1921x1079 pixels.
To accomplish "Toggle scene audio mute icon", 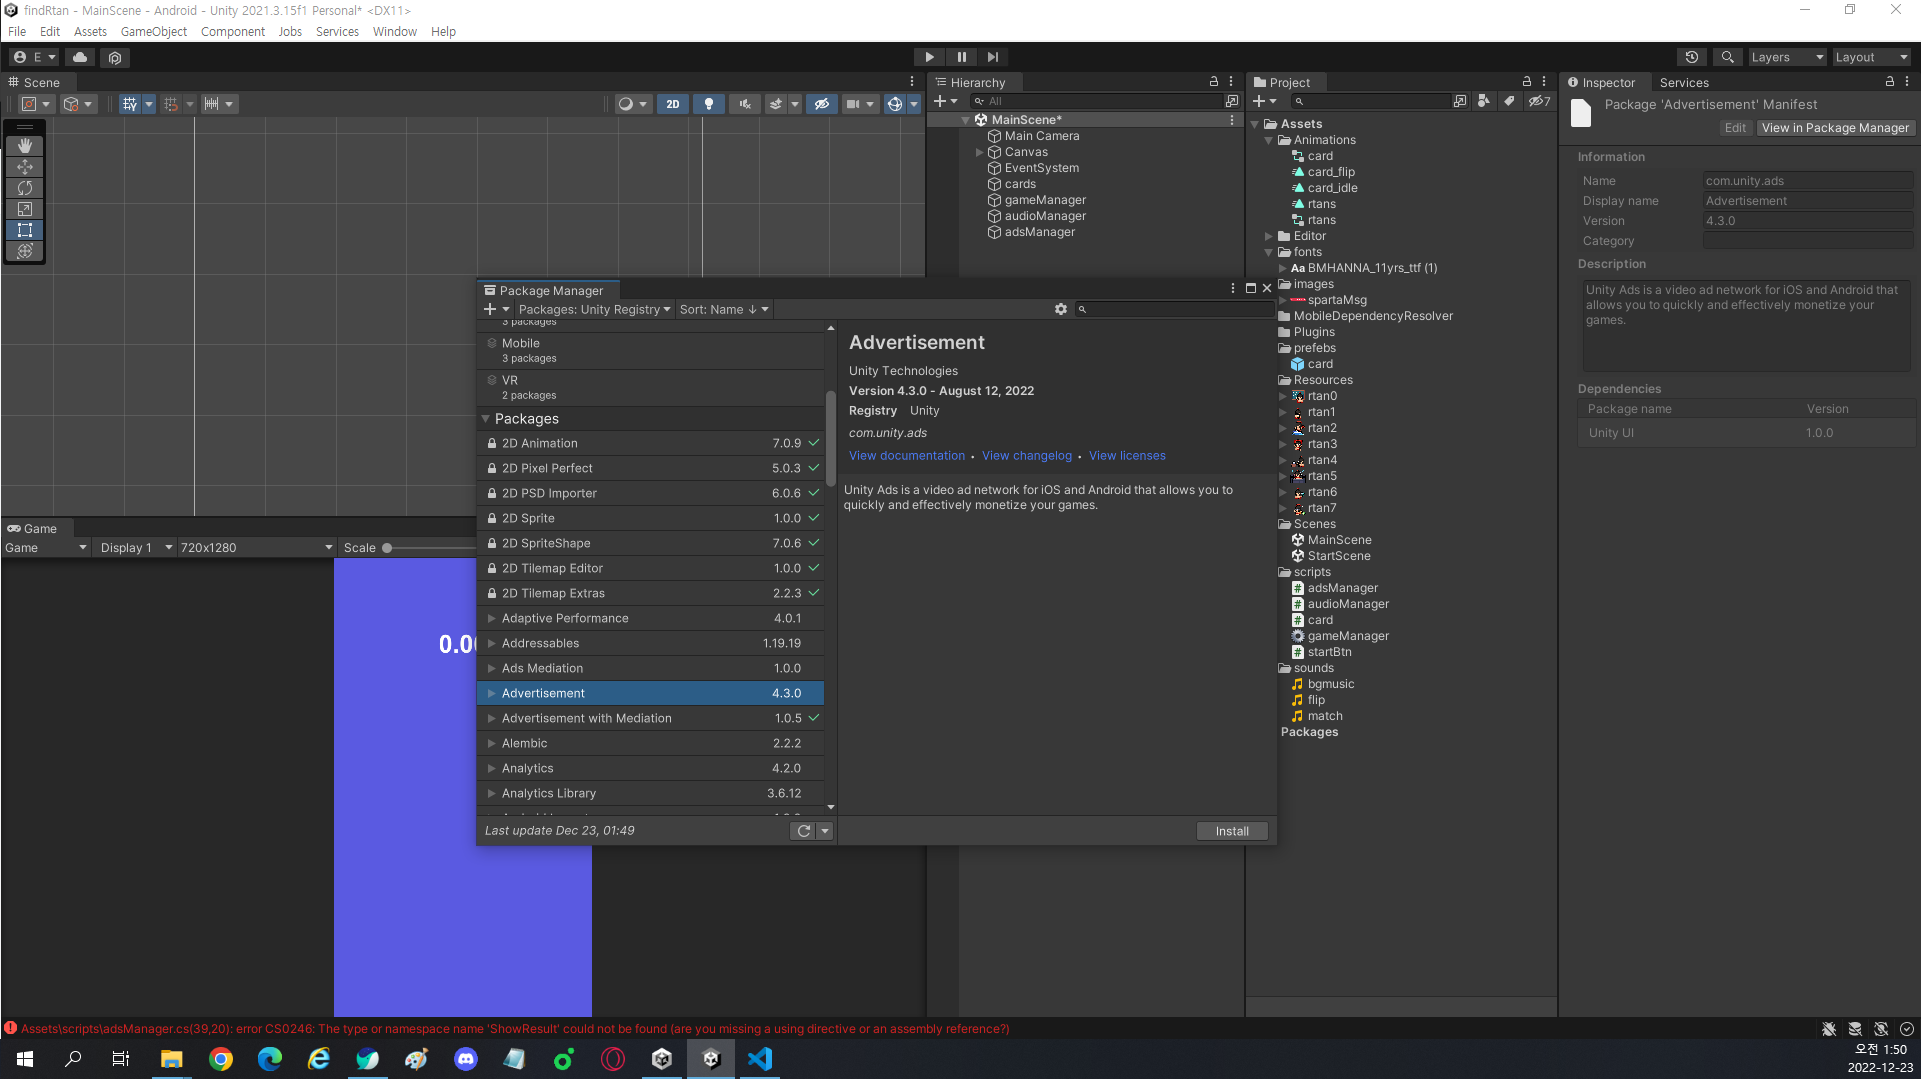I will [745, 104].
